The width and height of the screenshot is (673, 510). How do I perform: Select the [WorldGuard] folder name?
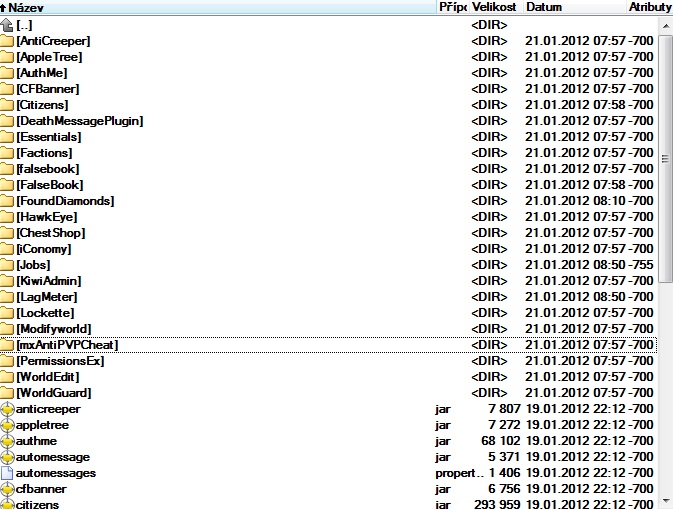(x=54, y=393)
